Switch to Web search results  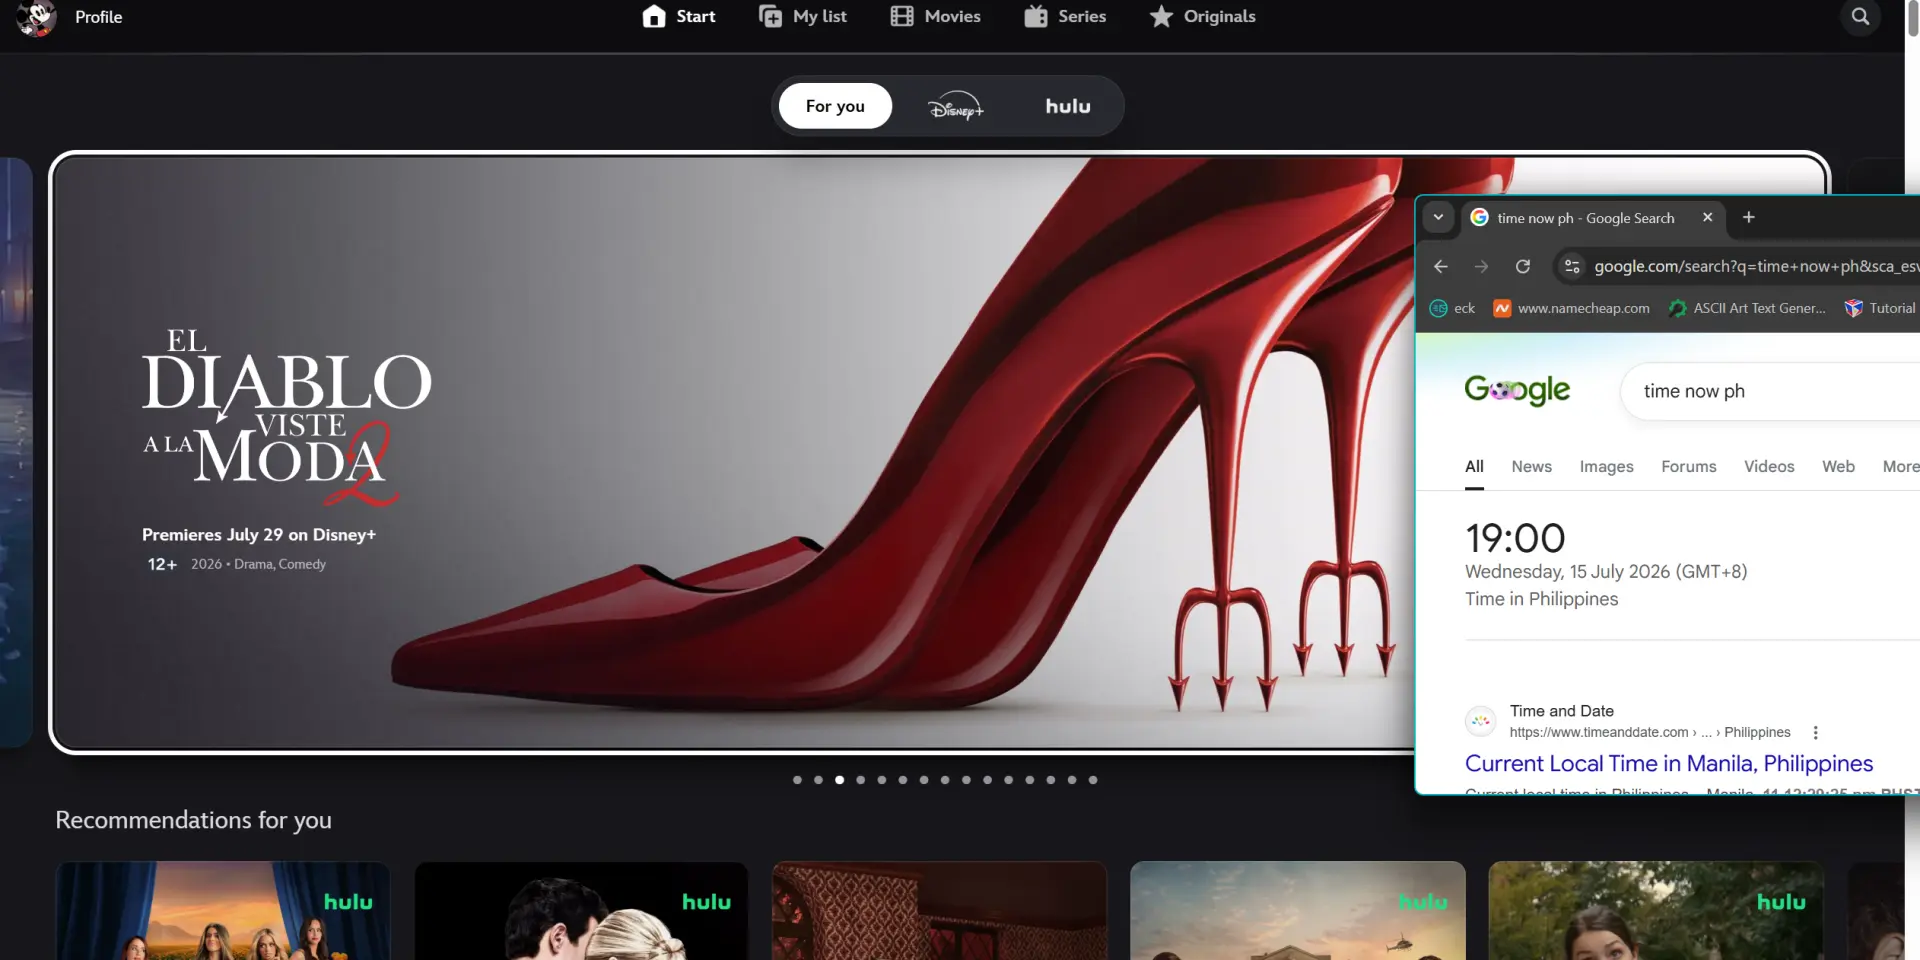1838,466
